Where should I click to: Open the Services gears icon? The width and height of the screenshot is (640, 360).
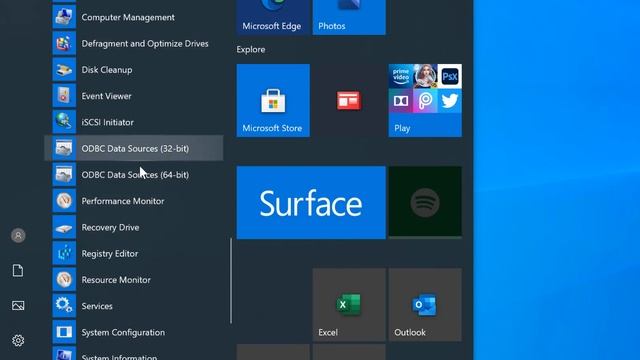point(64,306)
